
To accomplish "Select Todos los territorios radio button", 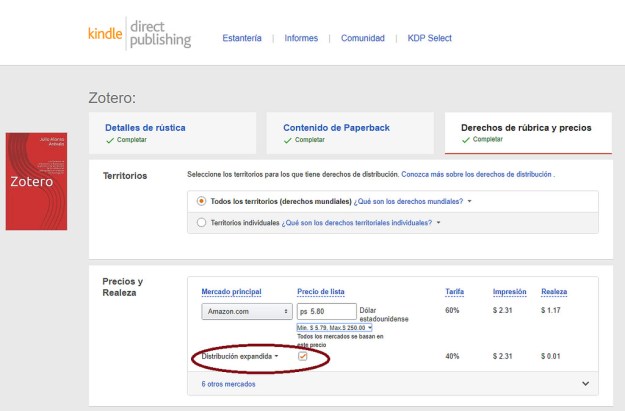I will pos(202,201).
